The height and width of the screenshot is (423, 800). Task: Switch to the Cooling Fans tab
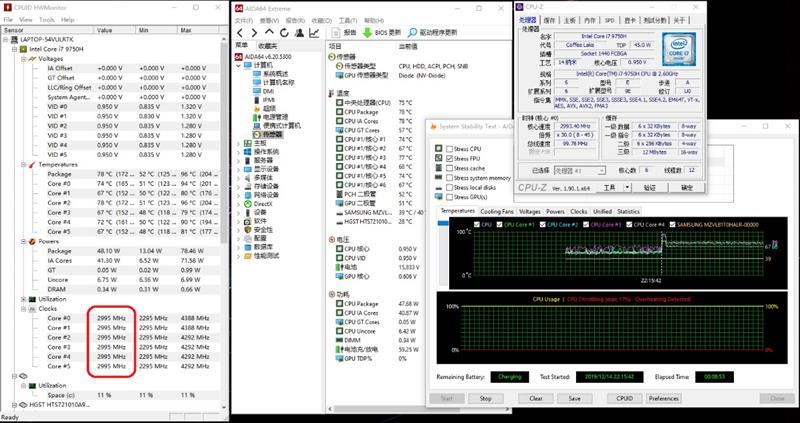coord(497,211)
